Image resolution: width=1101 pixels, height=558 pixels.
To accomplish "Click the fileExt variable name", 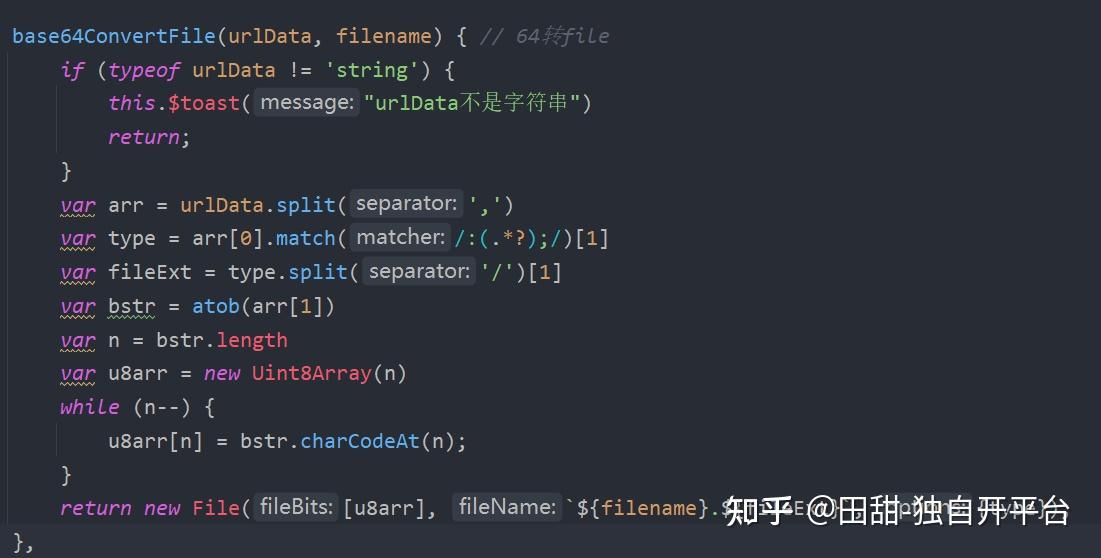I will [x=150, y=272].
